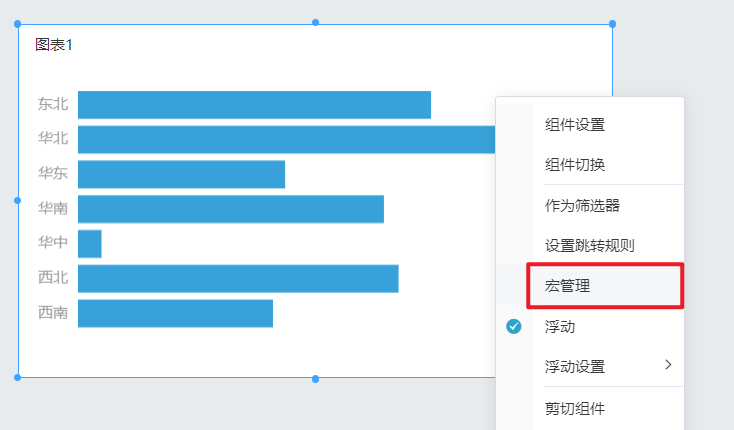Select 组件切换 menu entry
Viewport: 734px width, 430px height.
(x=575, y=165)
